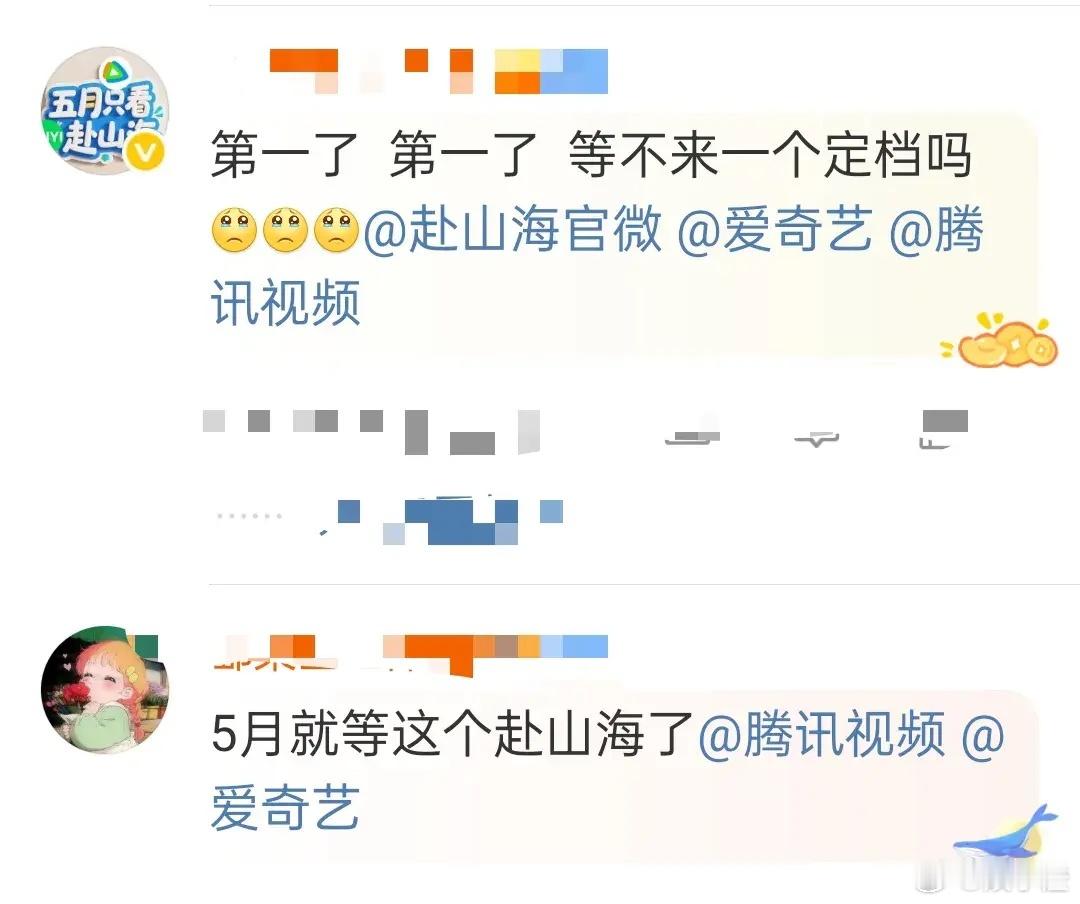Screen dimensions: 1080x904
Task: Tap the third crying emoji before @赴山海官微
Action: 336,230
